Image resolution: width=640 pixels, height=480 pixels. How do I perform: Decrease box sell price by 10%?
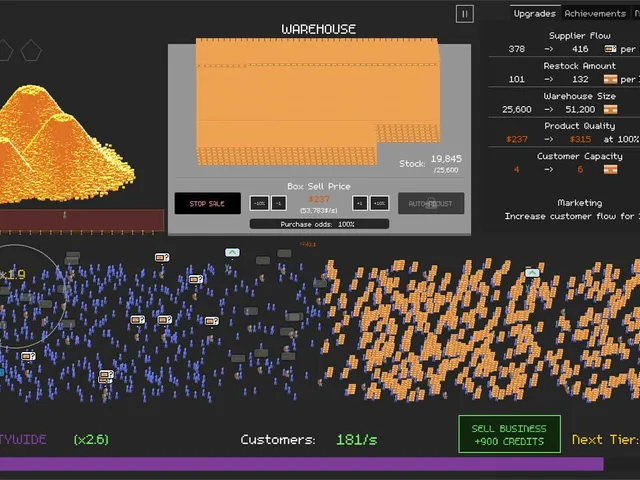point(259,203)
